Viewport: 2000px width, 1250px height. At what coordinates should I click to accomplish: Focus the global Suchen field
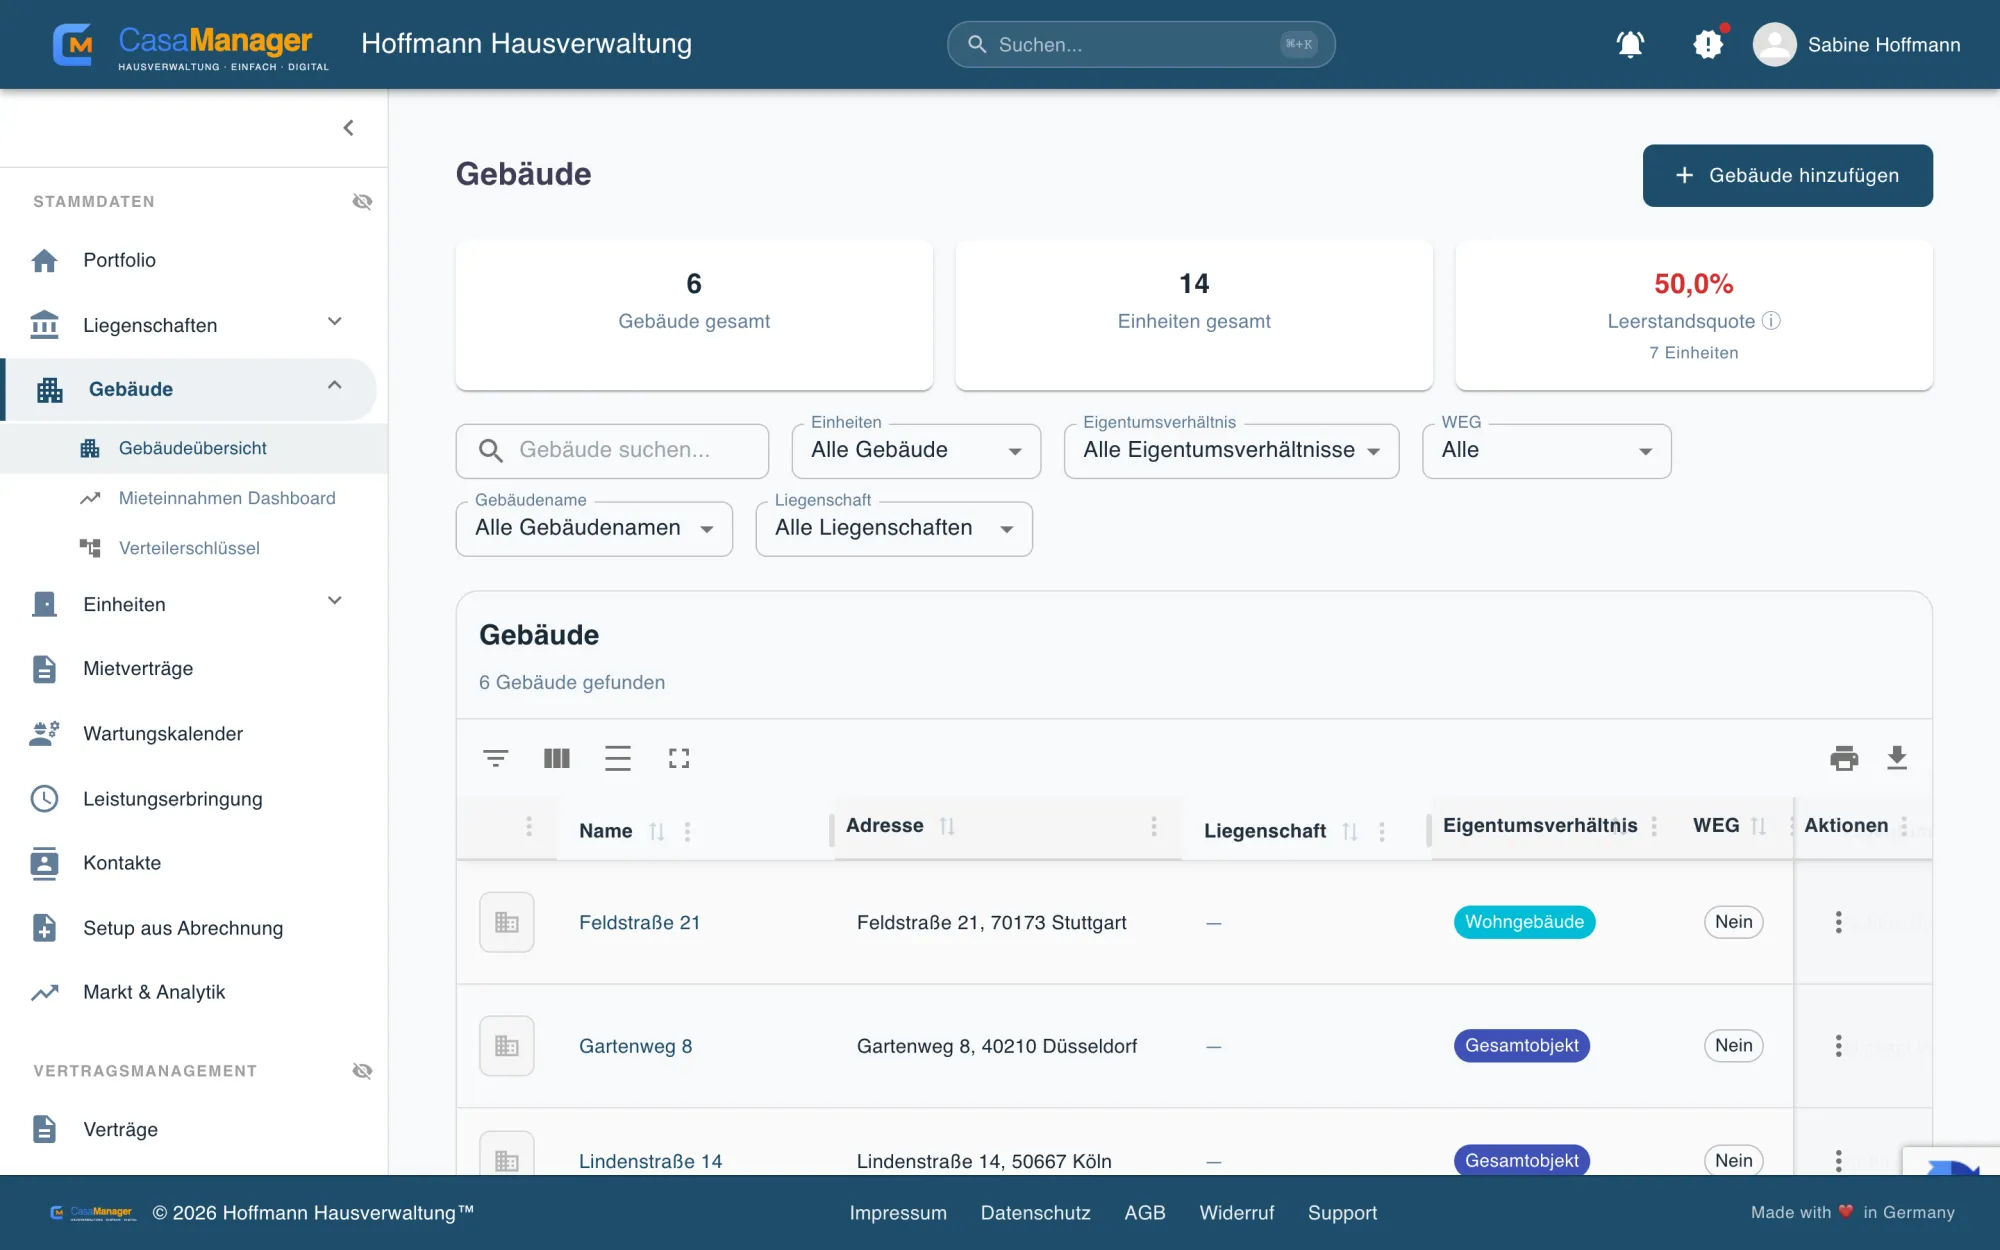(1140, 45)
